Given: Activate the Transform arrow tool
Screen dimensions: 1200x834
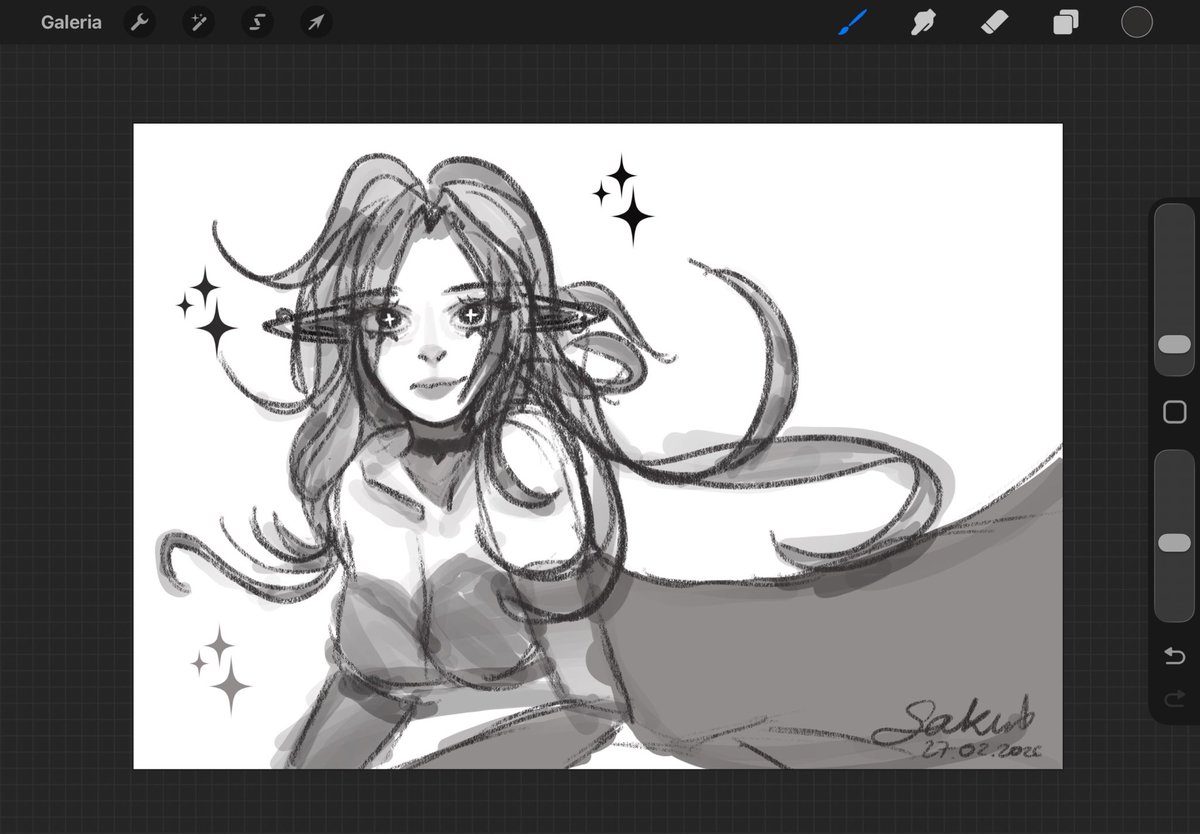Looking at the screenshot, I should click(x=316, y=22).
